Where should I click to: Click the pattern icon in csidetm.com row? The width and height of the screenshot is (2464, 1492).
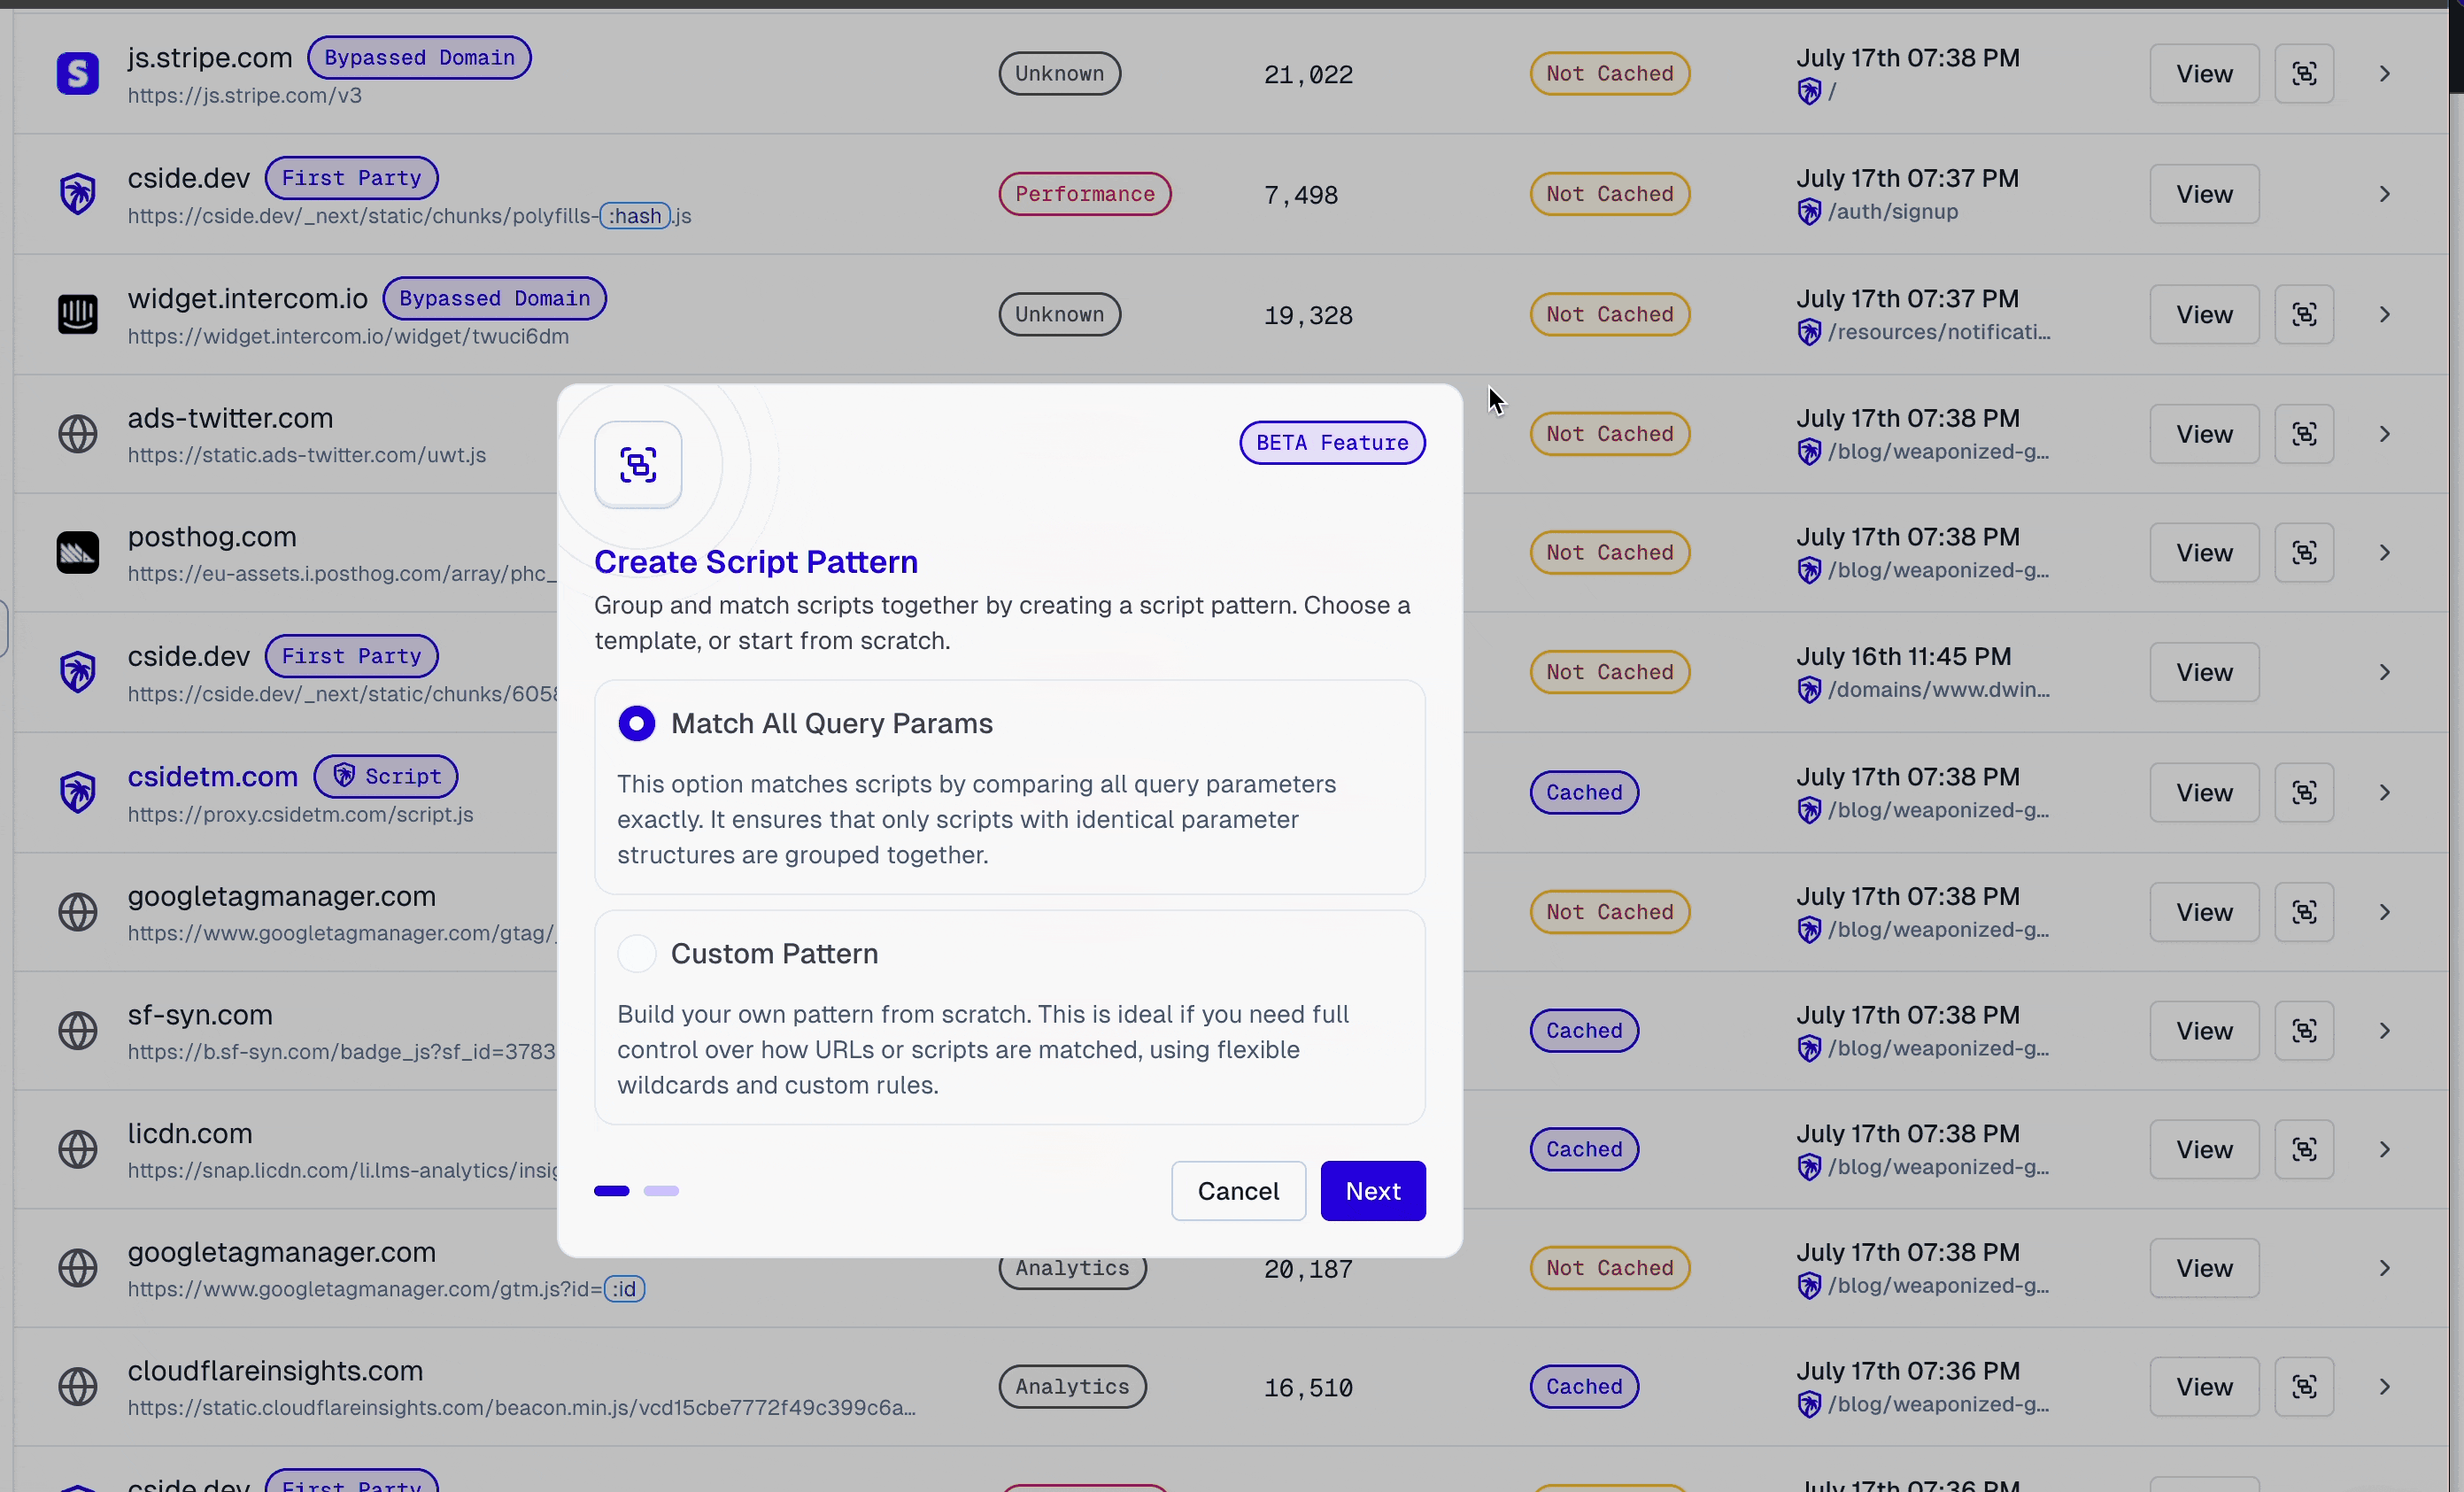click(x=2303, y=793)
